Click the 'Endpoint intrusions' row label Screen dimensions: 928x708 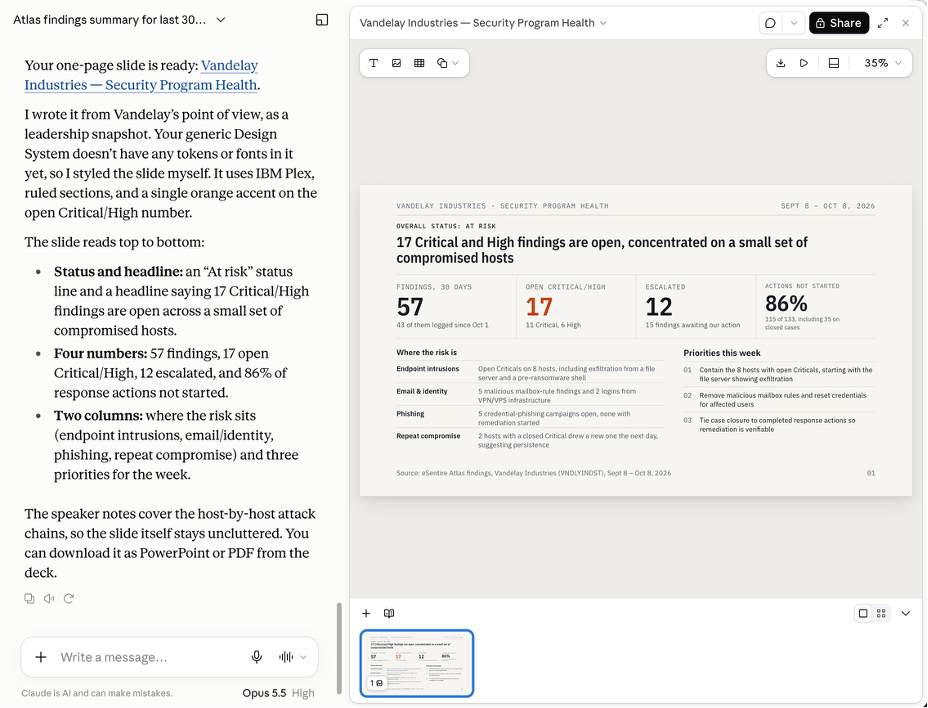tap(428, 369)
